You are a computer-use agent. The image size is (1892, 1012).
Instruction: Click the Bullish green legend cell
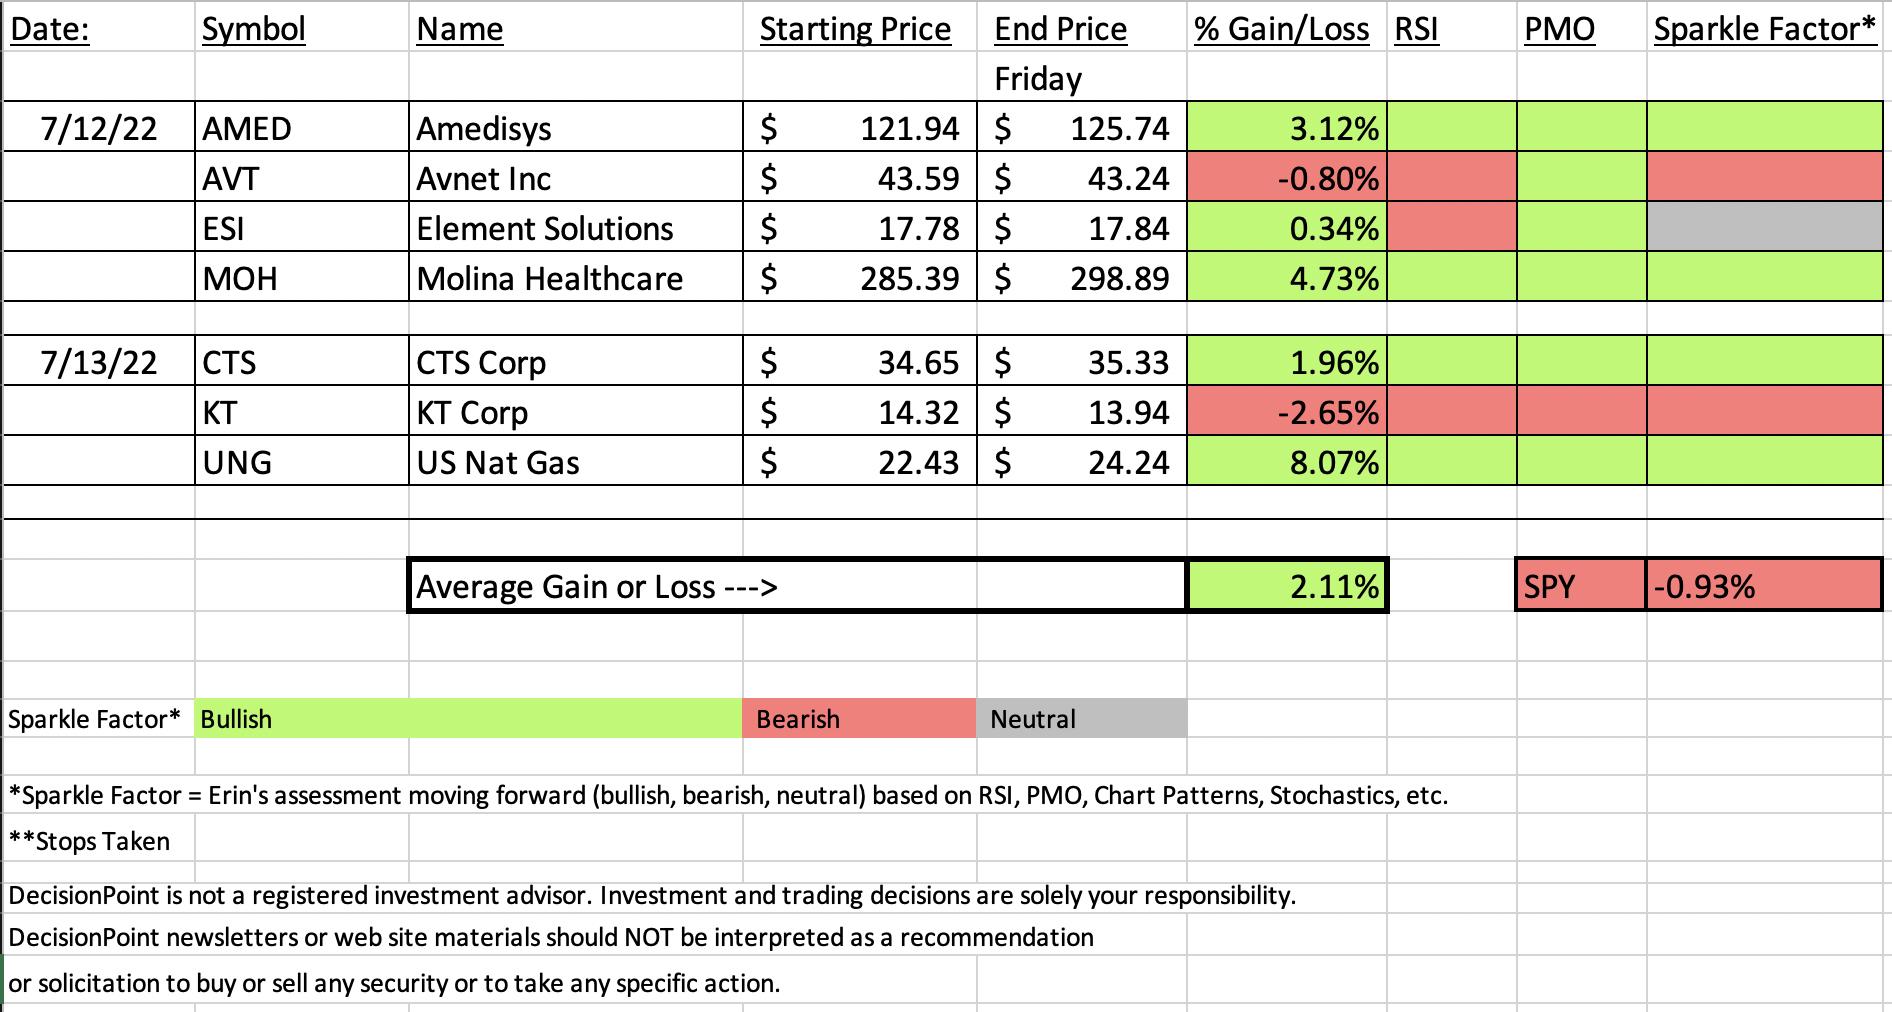pos(468,719)
